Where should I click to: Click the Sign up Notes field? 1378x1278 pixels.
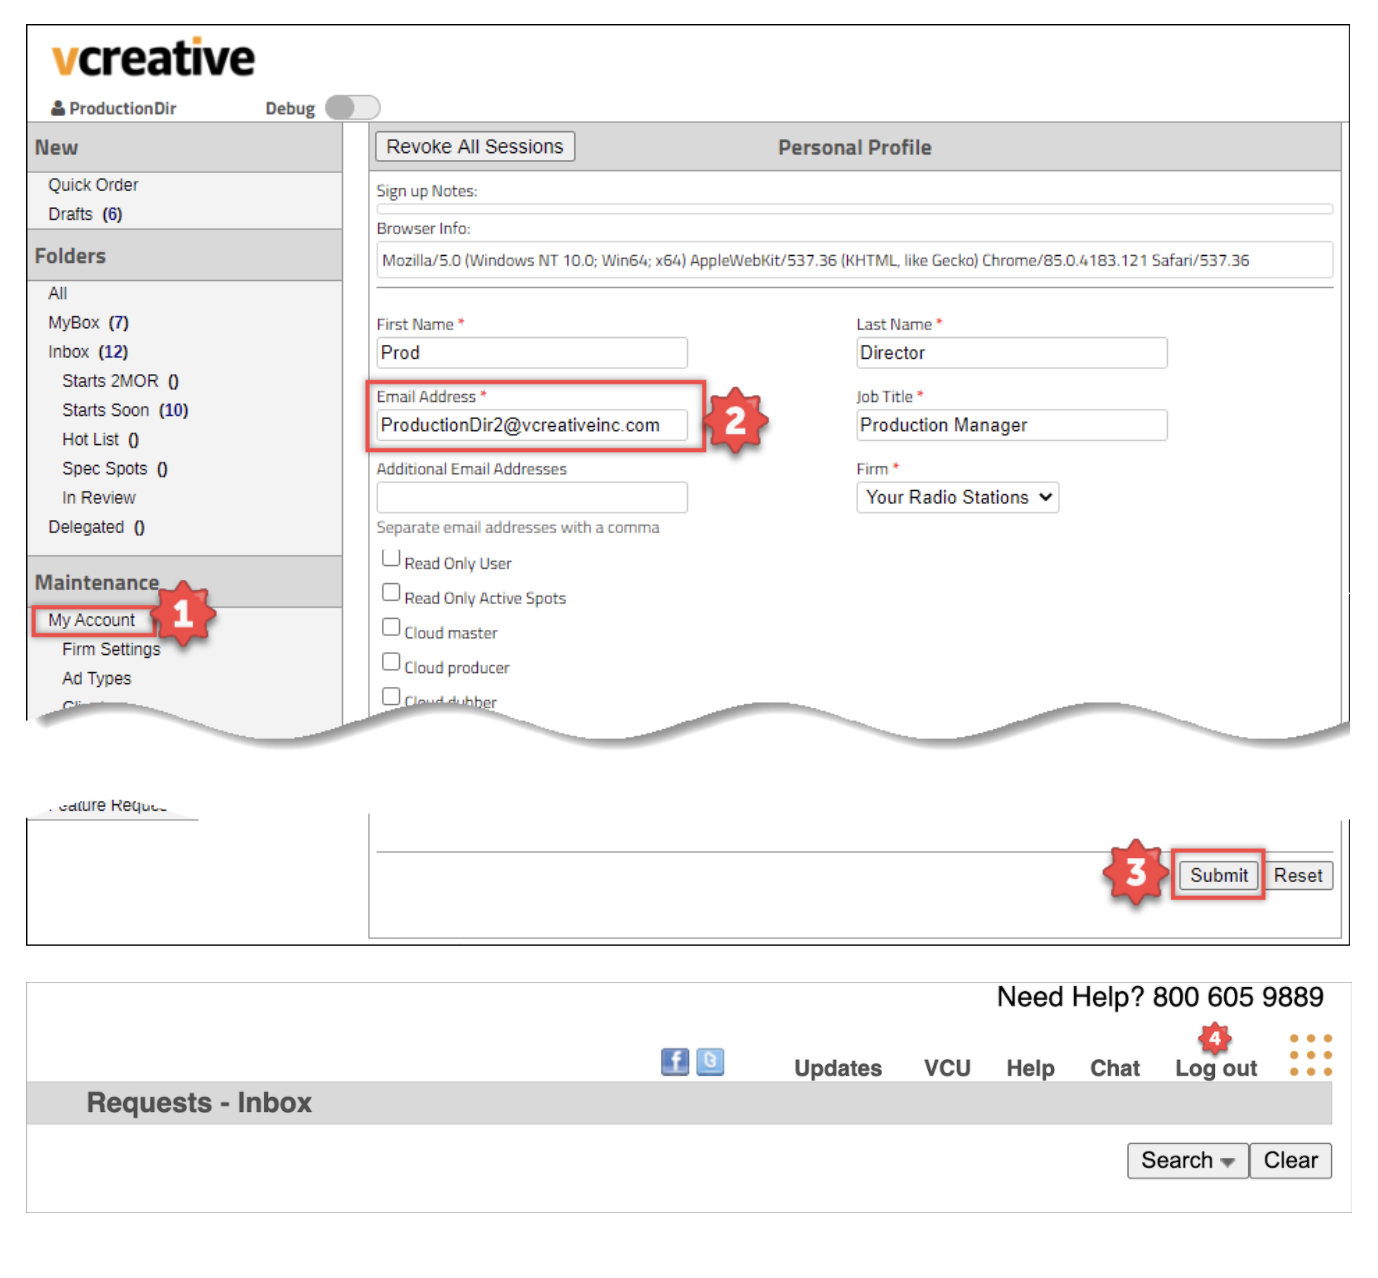tap(855, 209)
